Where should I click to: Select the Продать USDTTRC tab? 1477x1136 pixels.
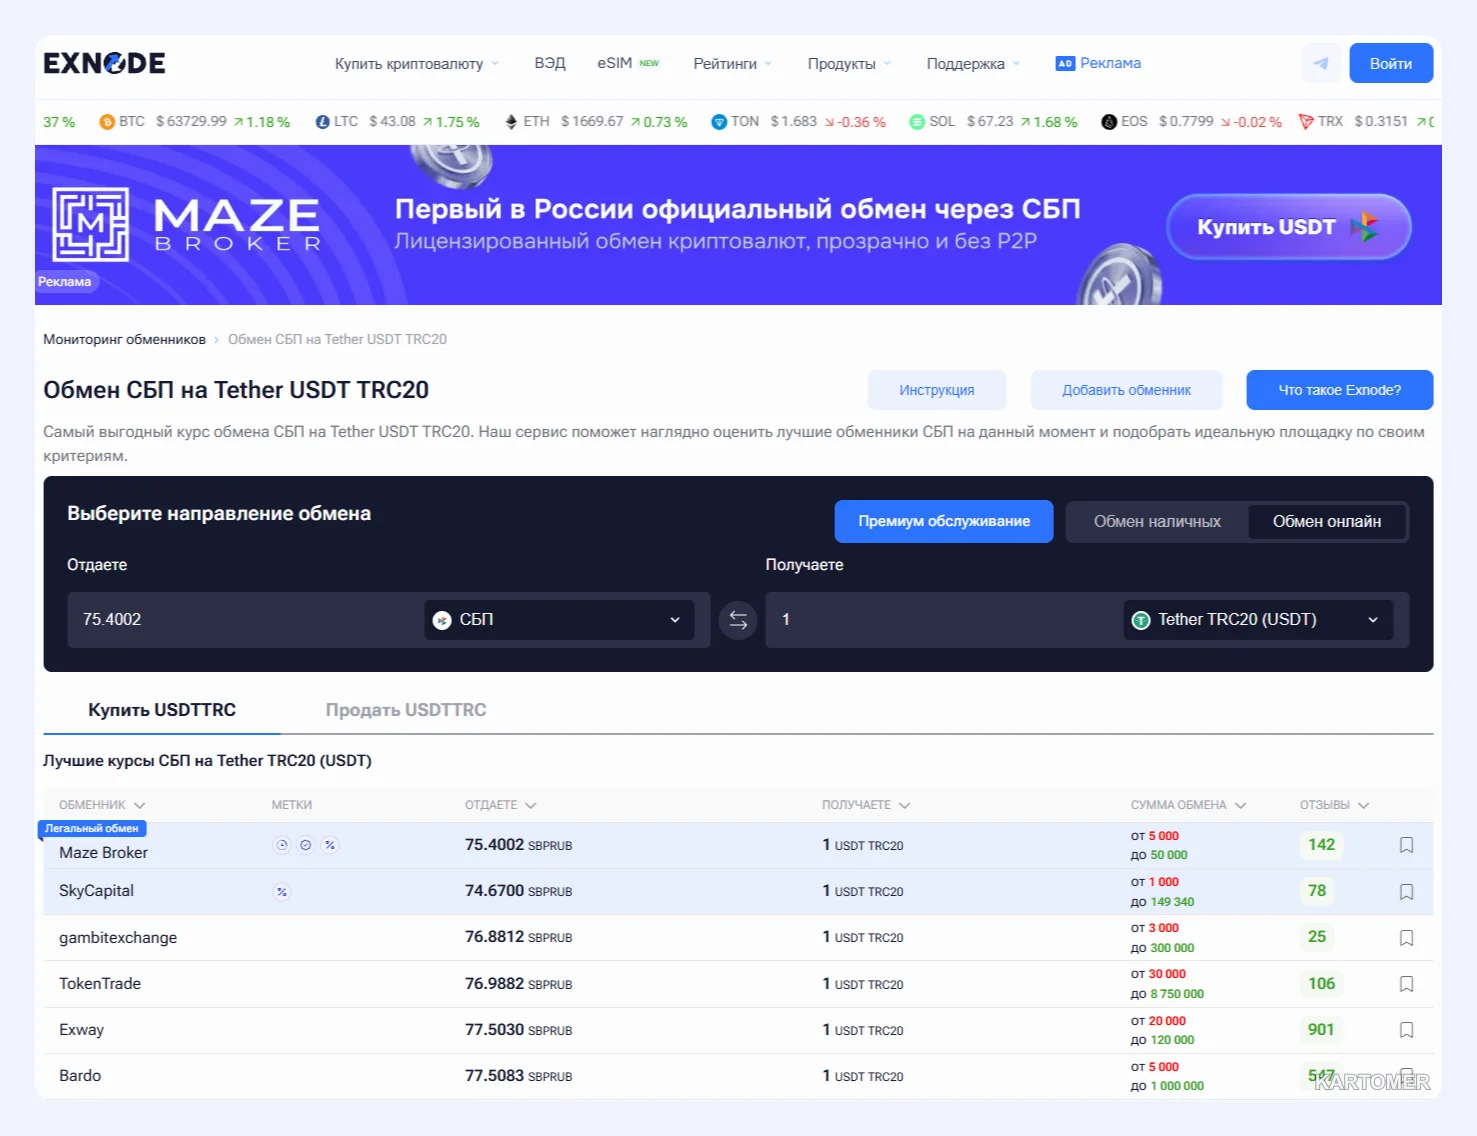(406, 710)
